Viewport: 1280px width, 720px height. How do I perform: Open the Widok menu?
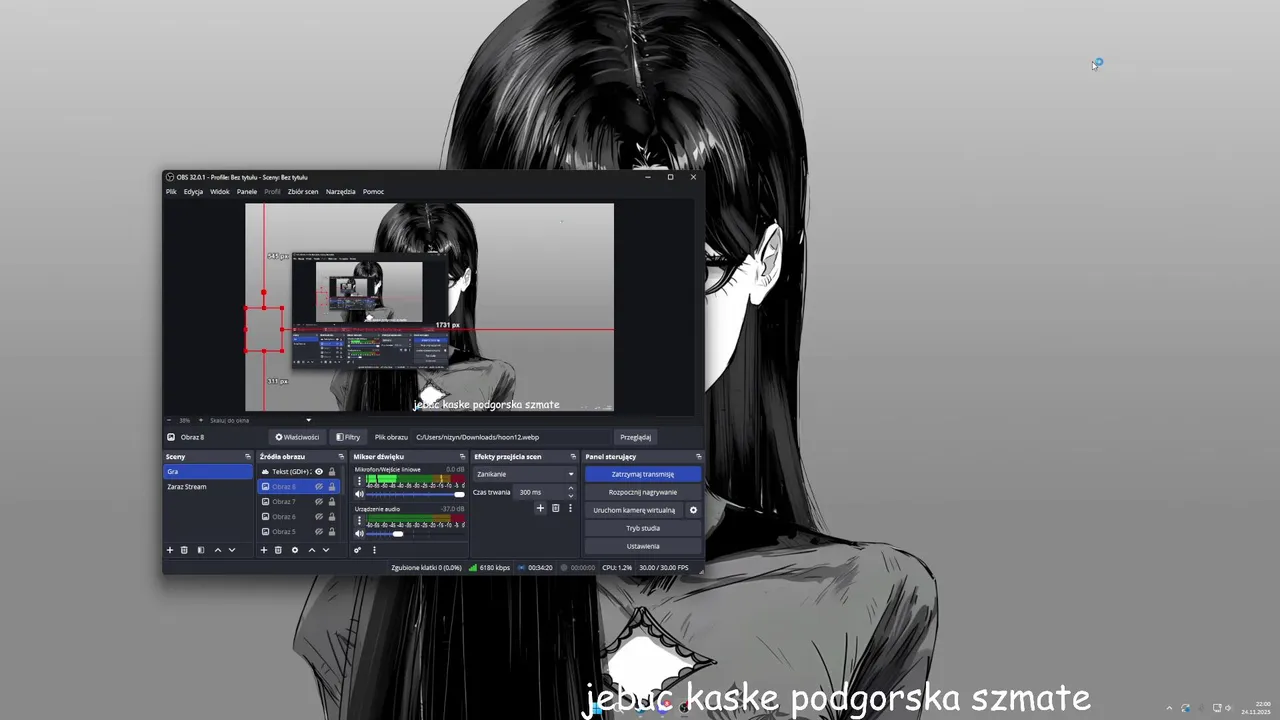(x=219, y=191)
